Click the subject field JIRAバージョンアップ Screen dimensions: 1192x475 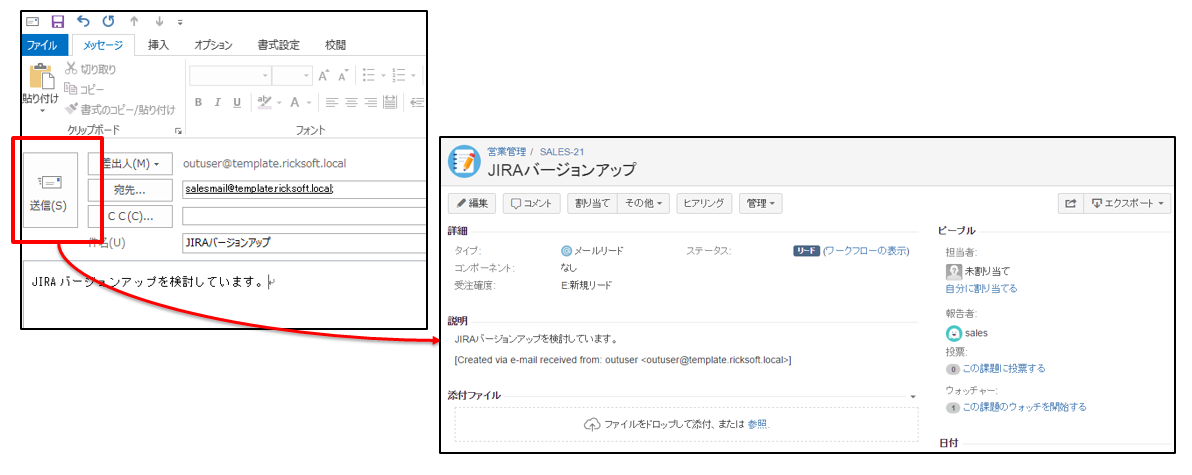tap(304, 243)
